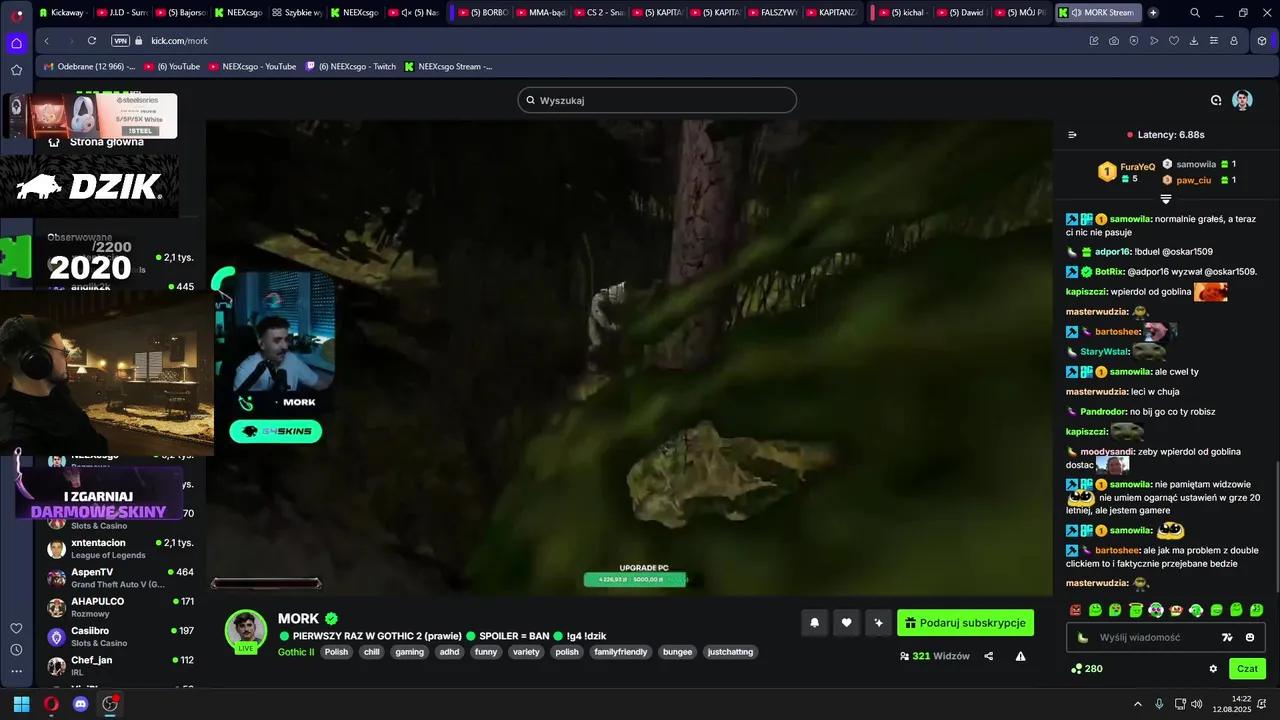Open a new tab with plus
The image size is (1280, 720).
pos(1153,13)
